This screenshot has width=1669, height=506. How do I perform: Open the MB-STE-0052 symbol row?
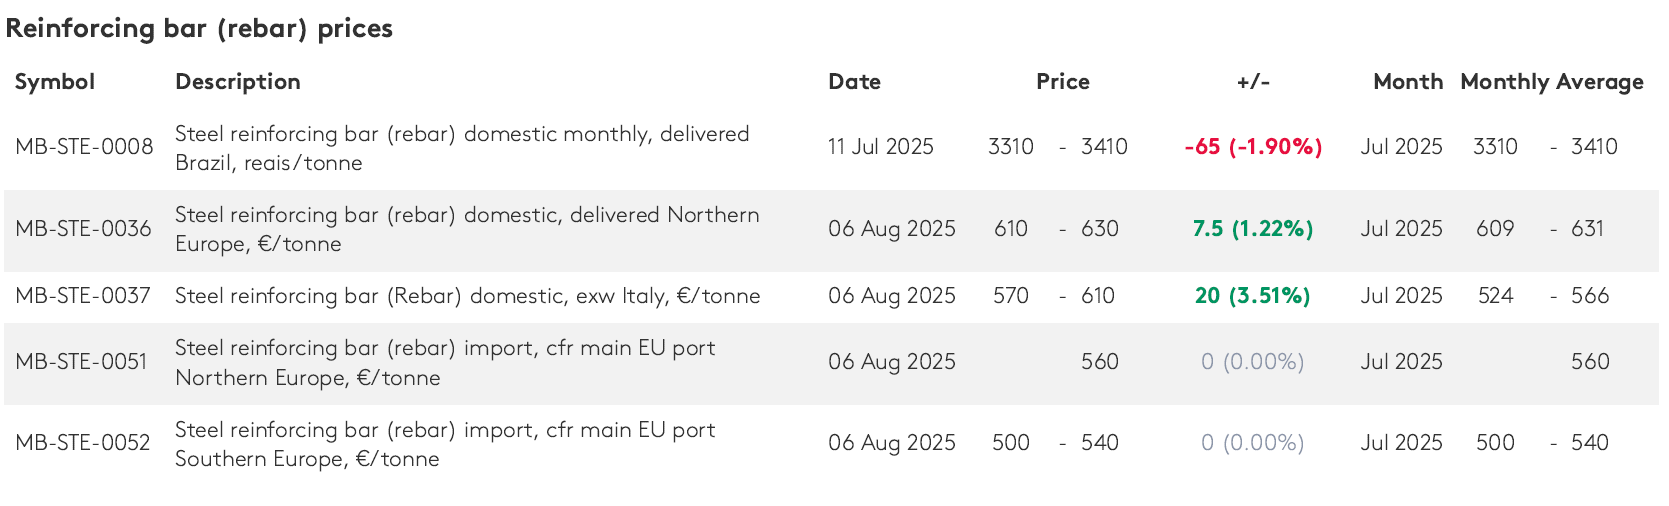(83, 443)
